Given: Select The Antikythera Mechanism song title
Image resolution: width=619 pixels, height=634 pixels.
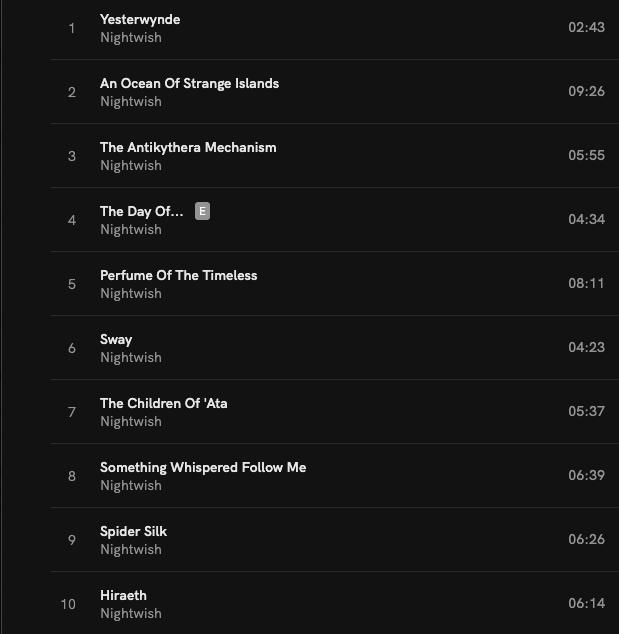Looking at the screenshot, I should (x=188, y=148).
